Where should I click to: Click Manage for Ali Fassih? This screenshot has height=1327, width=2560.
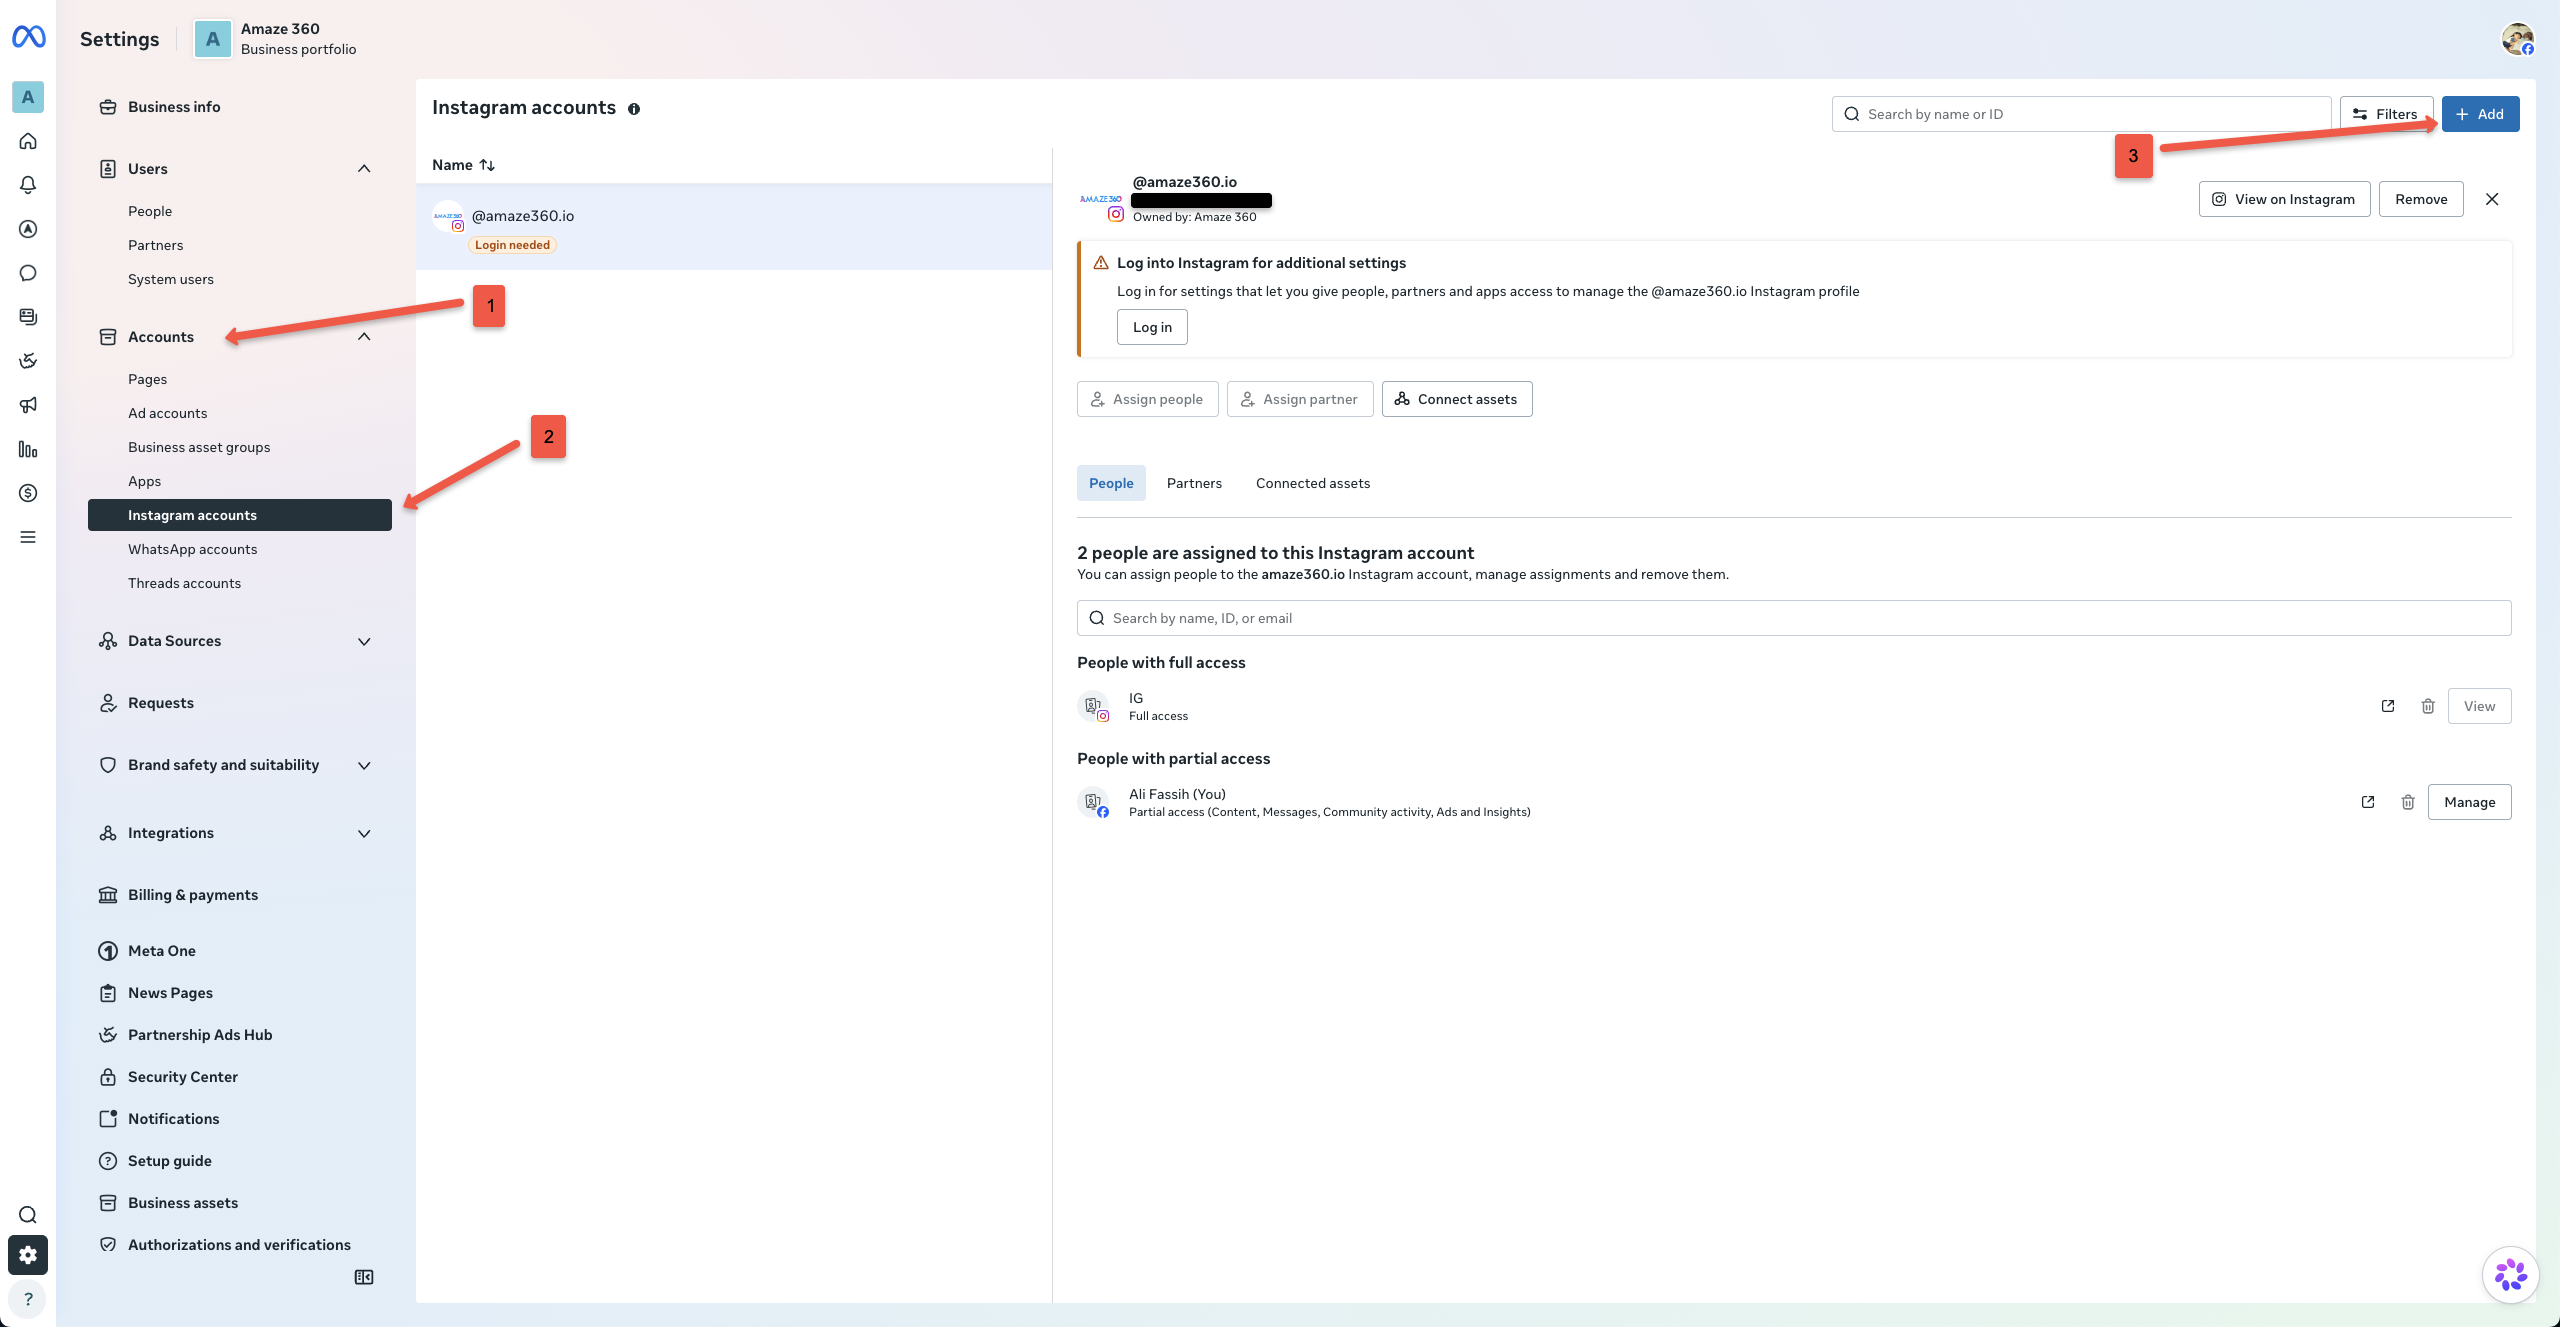click(2469, 802)
